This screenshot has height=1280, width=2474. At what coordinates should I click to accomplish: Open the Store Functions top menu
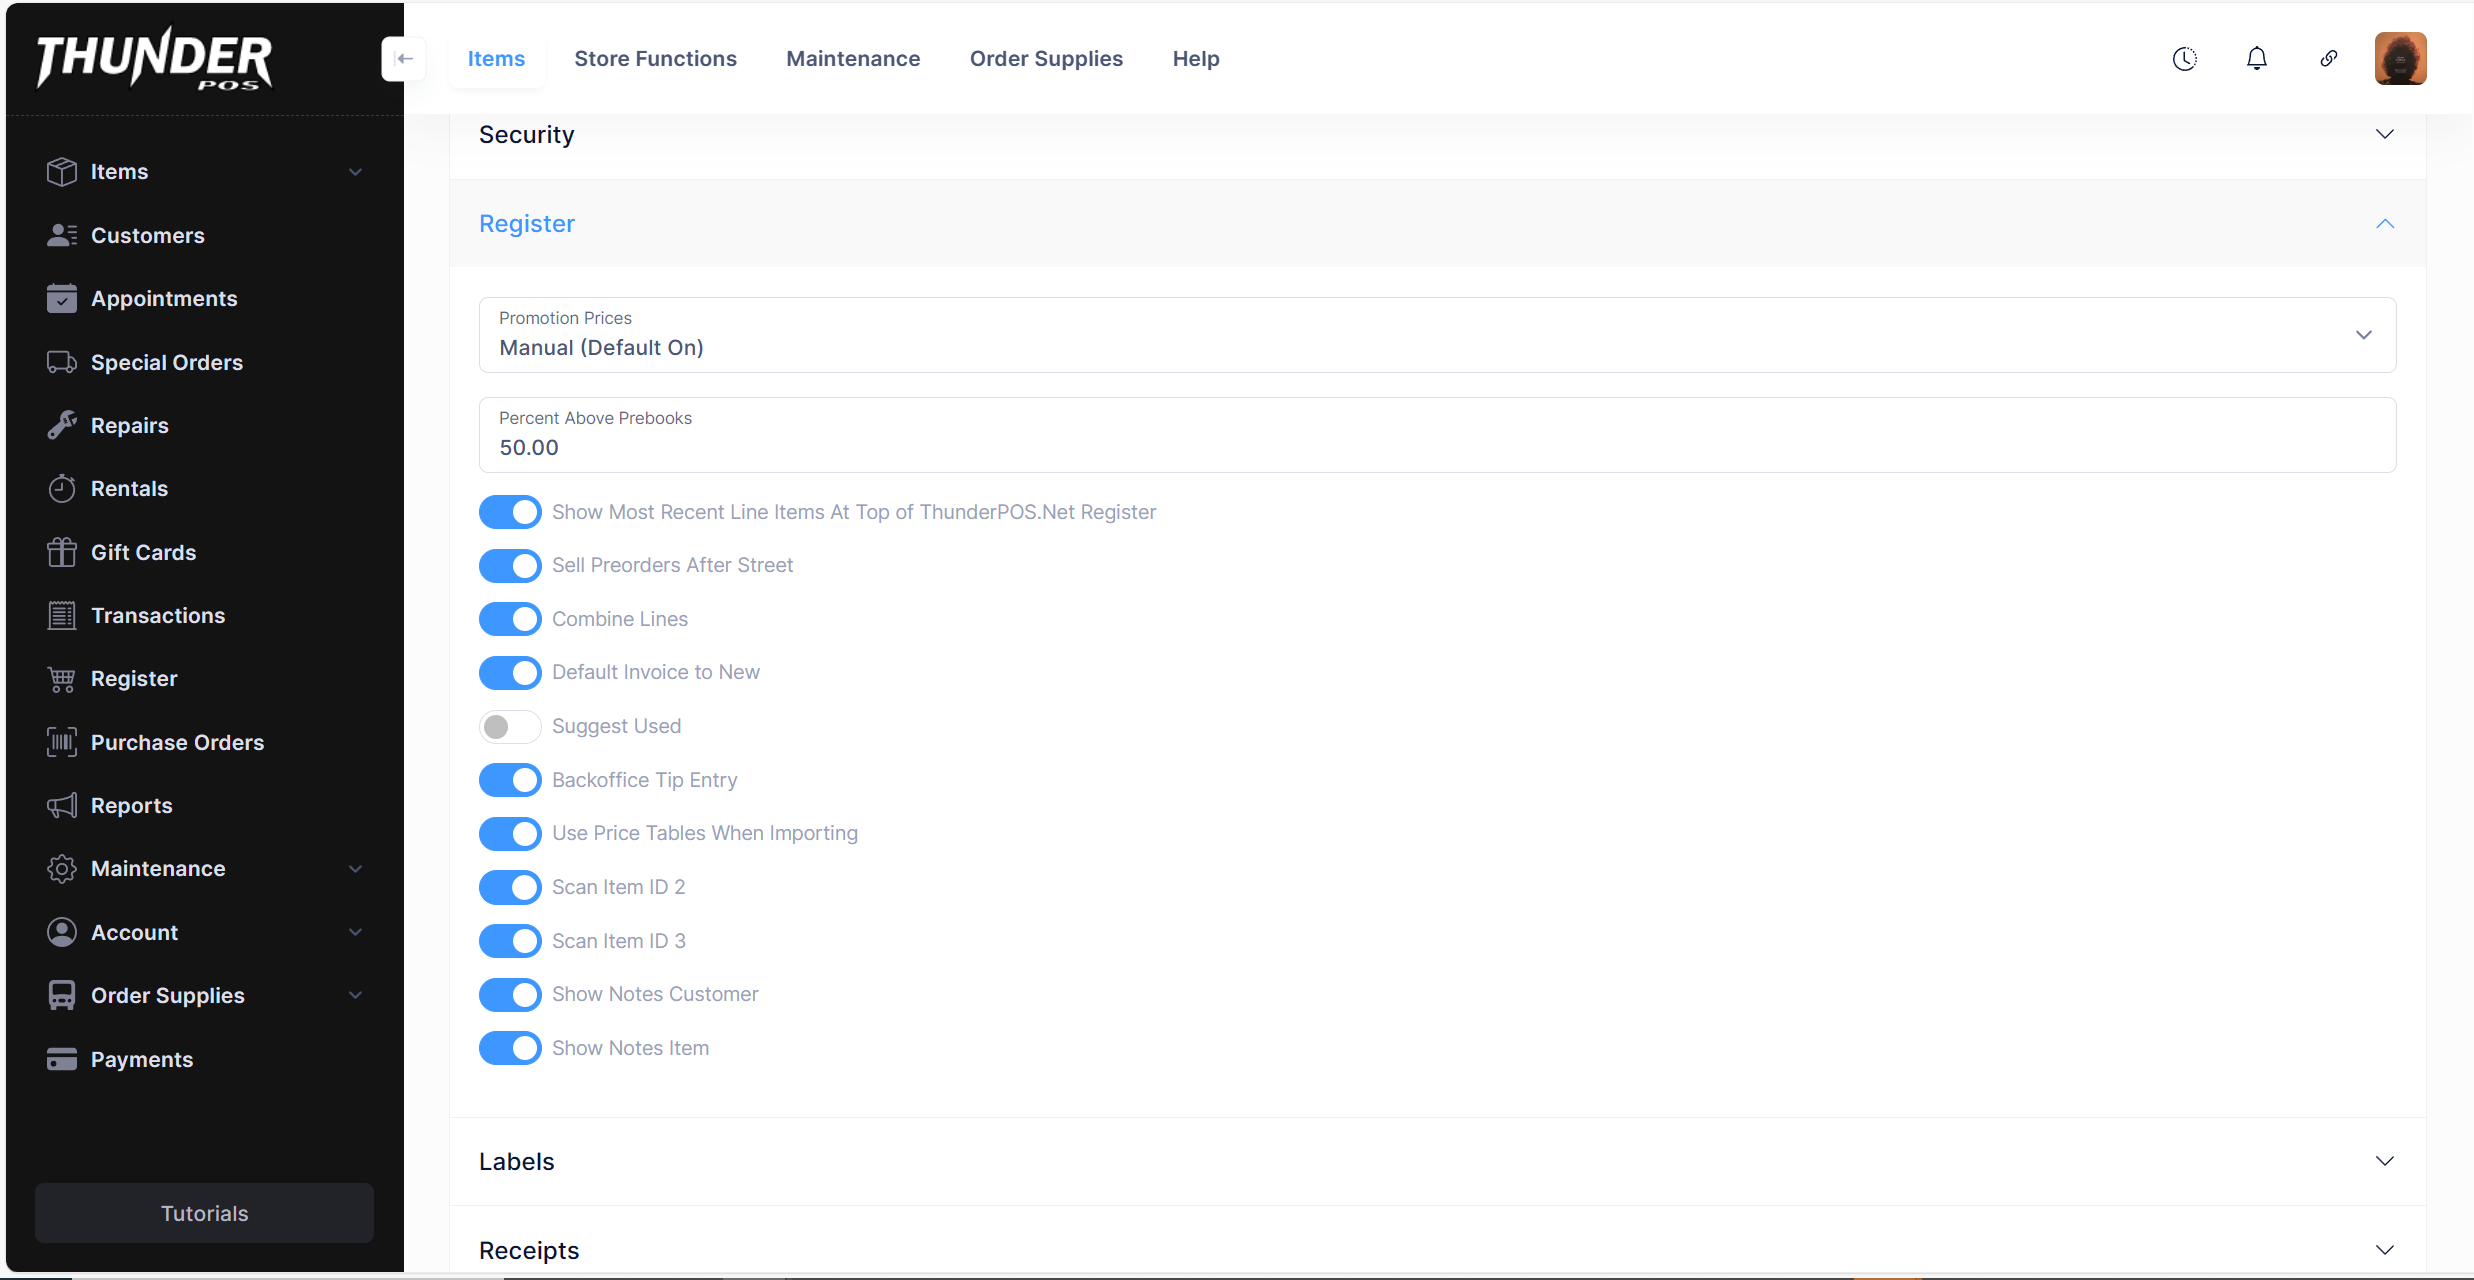(655, 59)
